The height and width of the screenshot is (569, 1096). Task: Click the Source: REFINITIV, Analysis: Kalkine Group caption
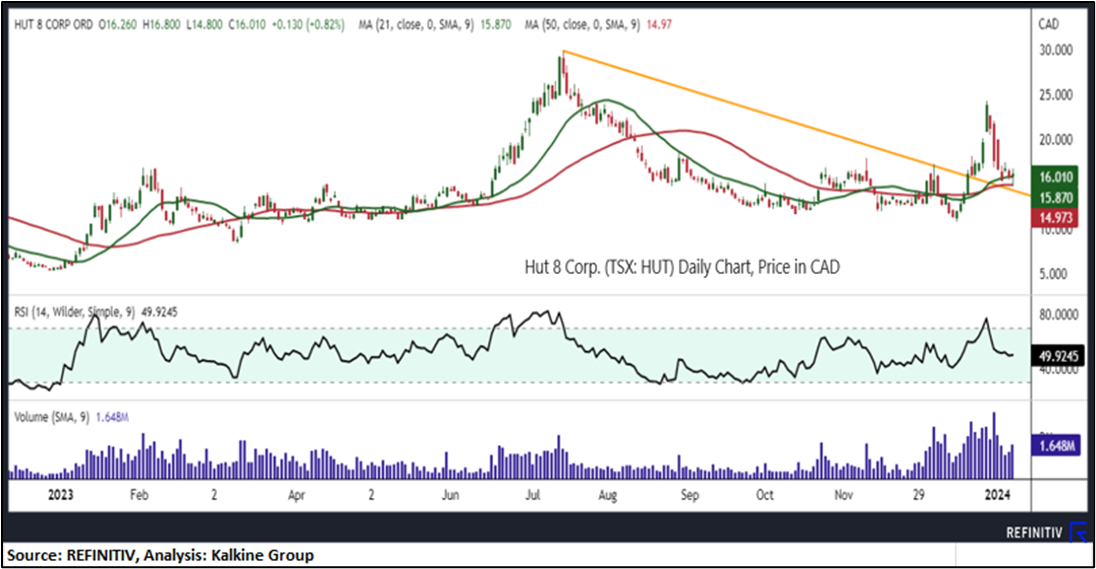160,556
